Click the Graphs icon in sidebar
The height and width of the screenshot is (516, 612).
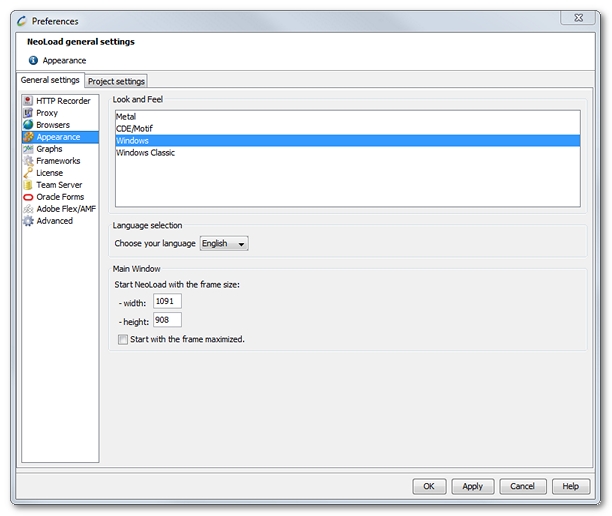tap(28, 149)
